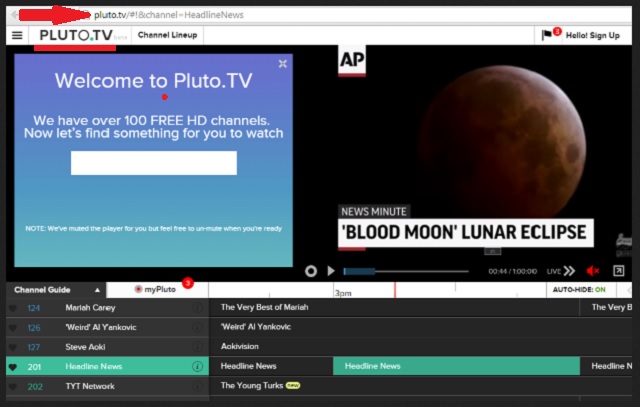This screenshot has height=407, width=640.
Task: Open the notifications flag icon
Action: (546, 36)
